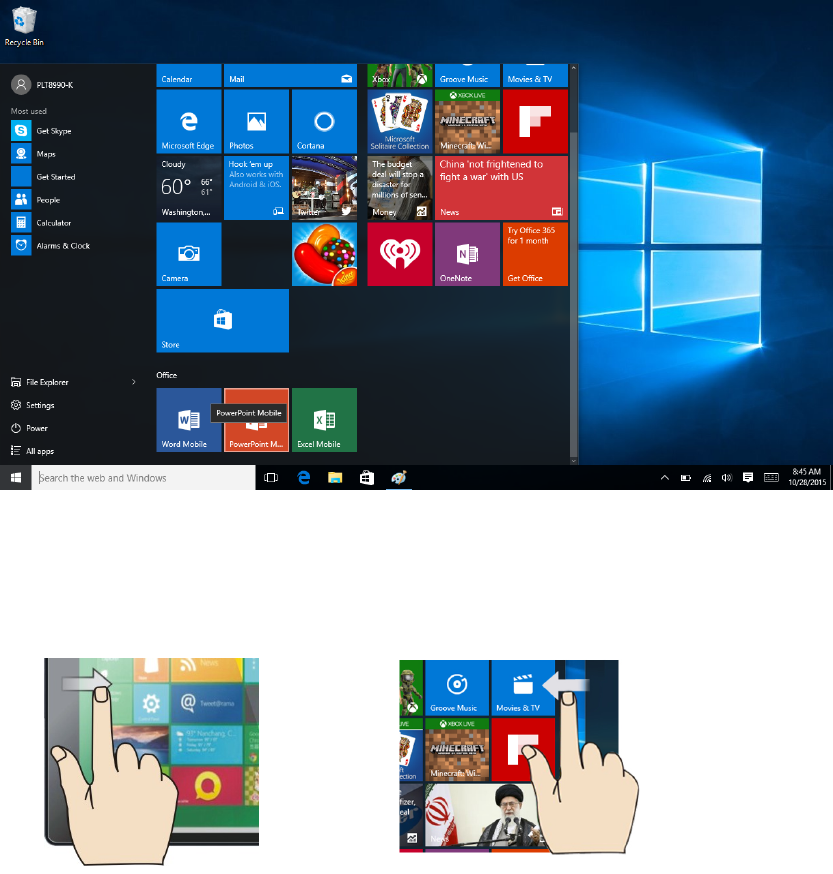Click the battery tray icon
833x874 pixels.
pyautogui.click(x=686, y=478)
